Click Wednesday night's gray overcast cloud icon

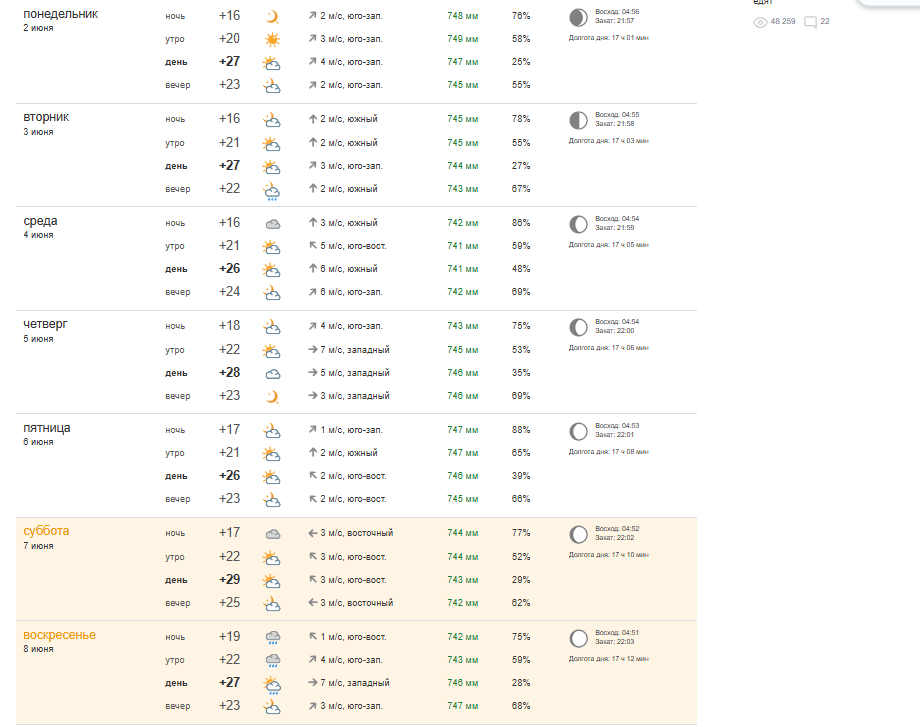pyautogui.click(x=273, y=224)
